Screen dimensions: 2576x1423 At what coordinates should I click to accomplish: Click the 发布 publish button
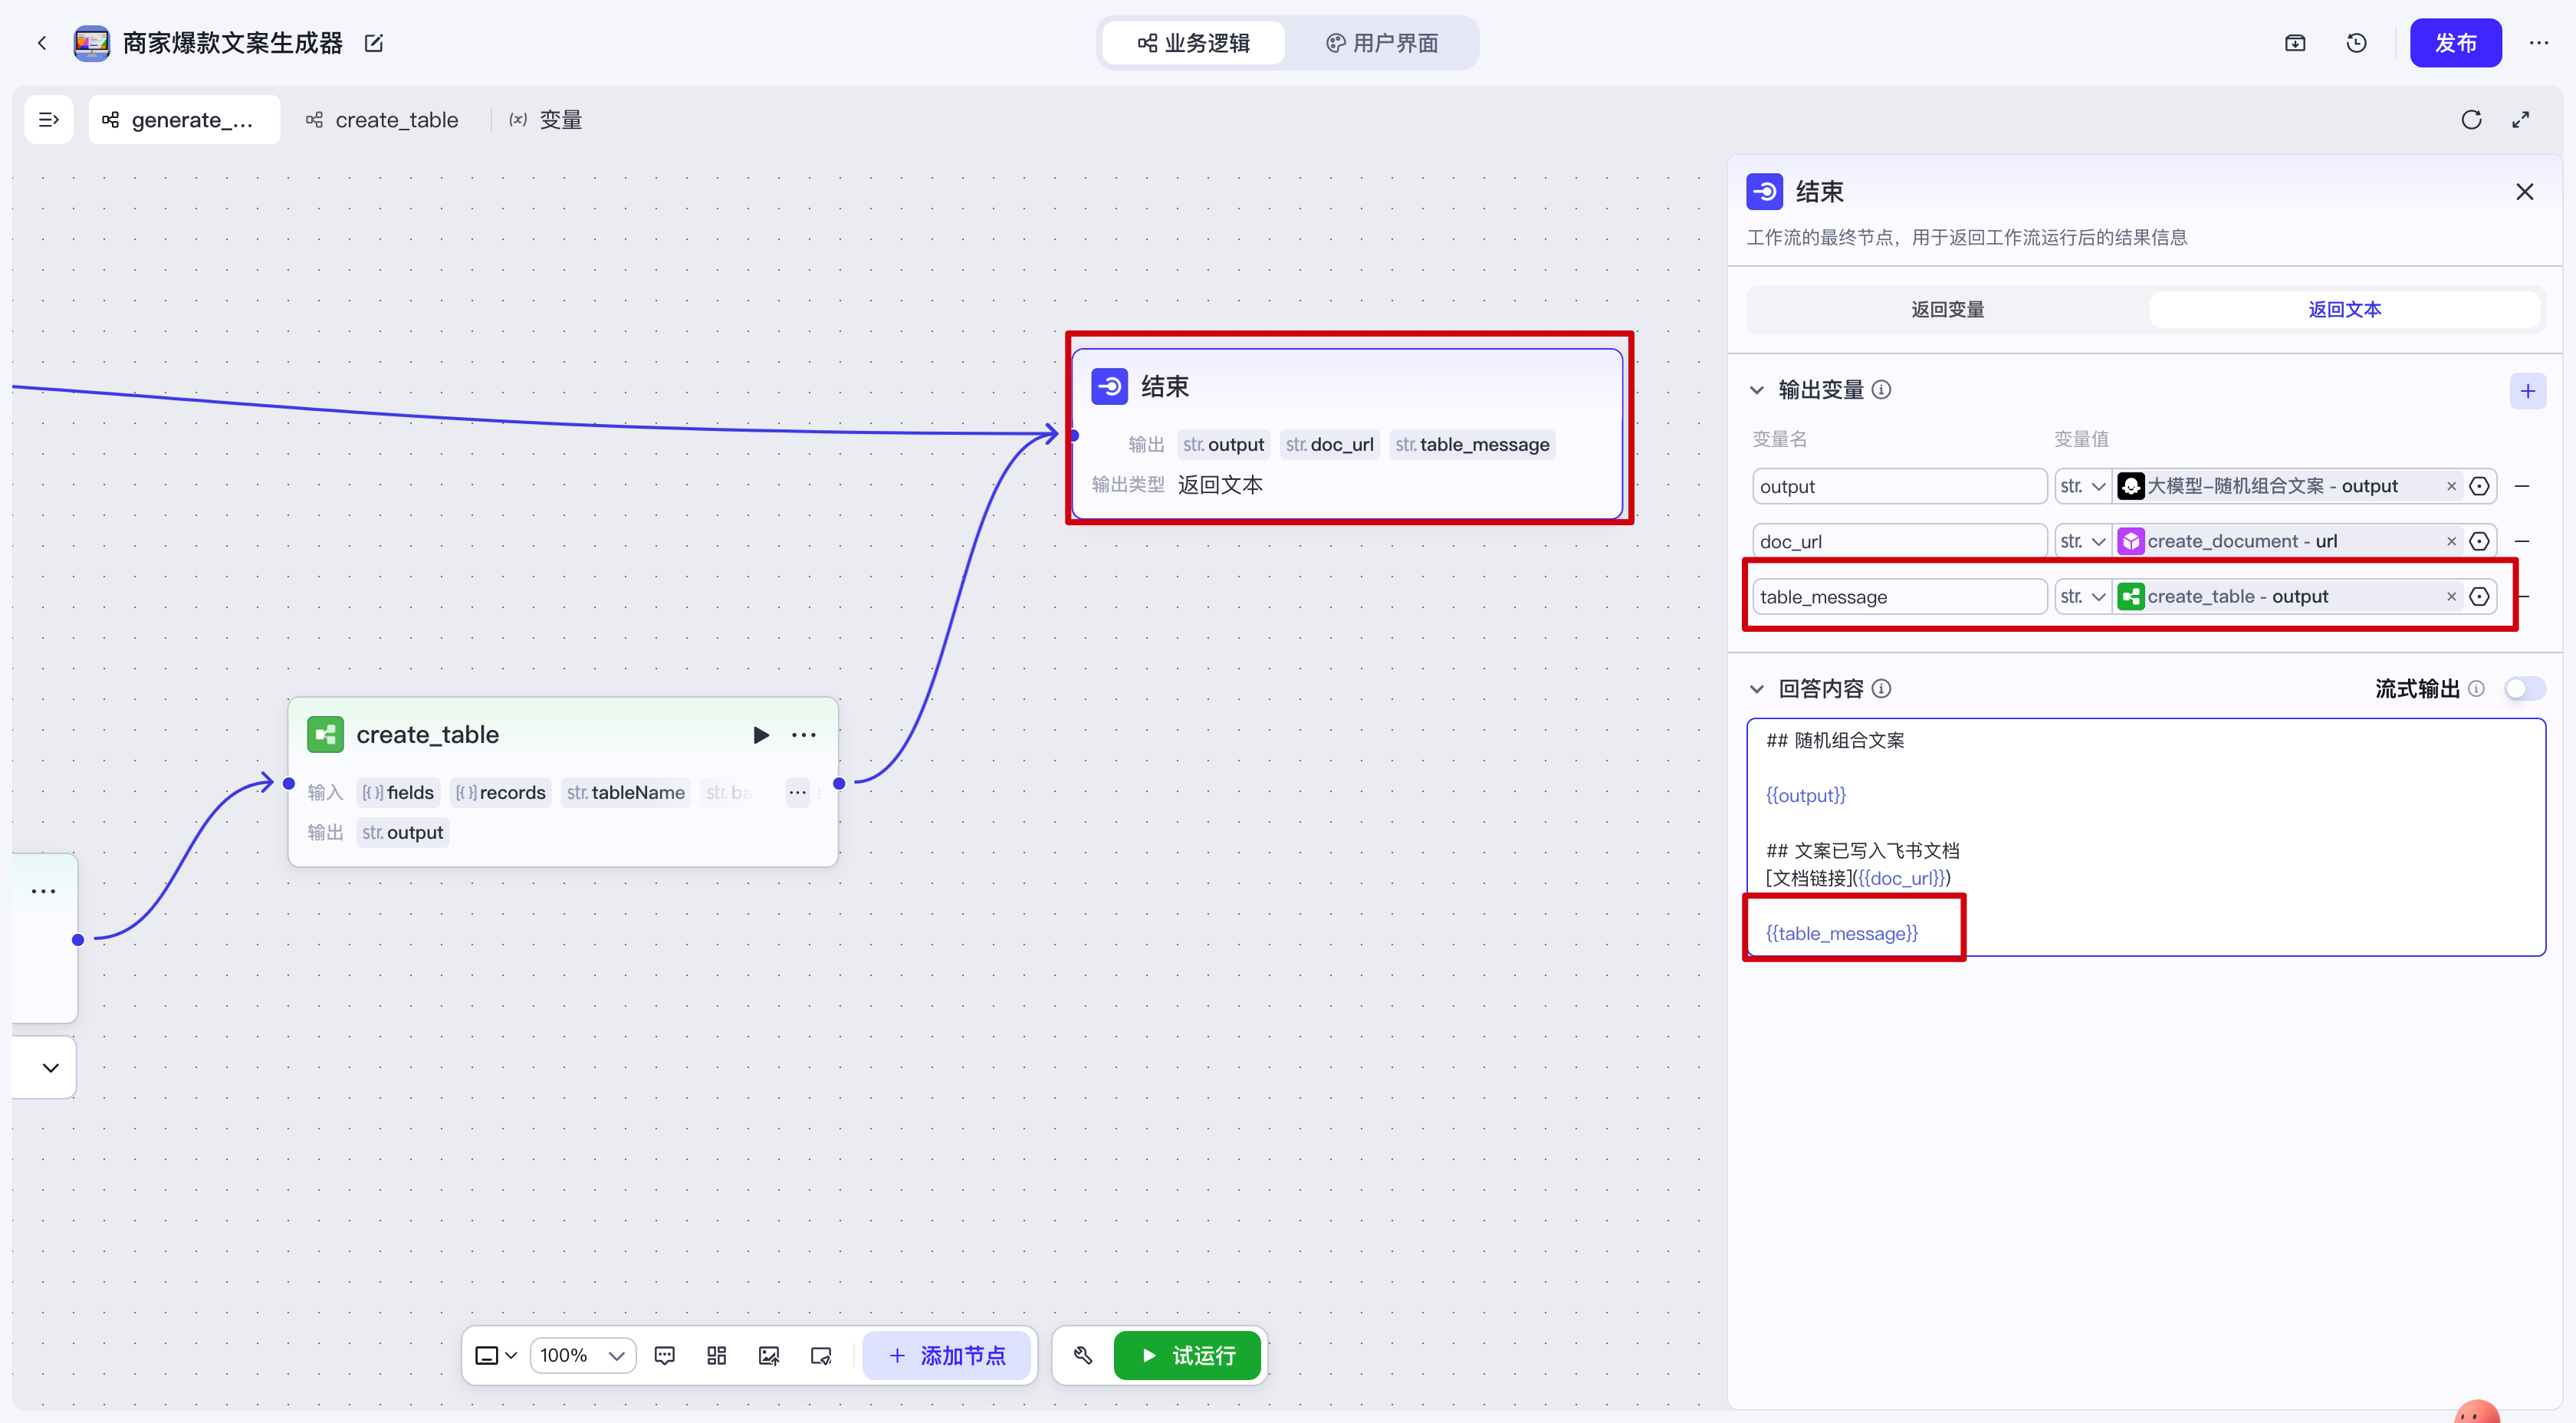pyautogui.click(x=2455, y=43)
